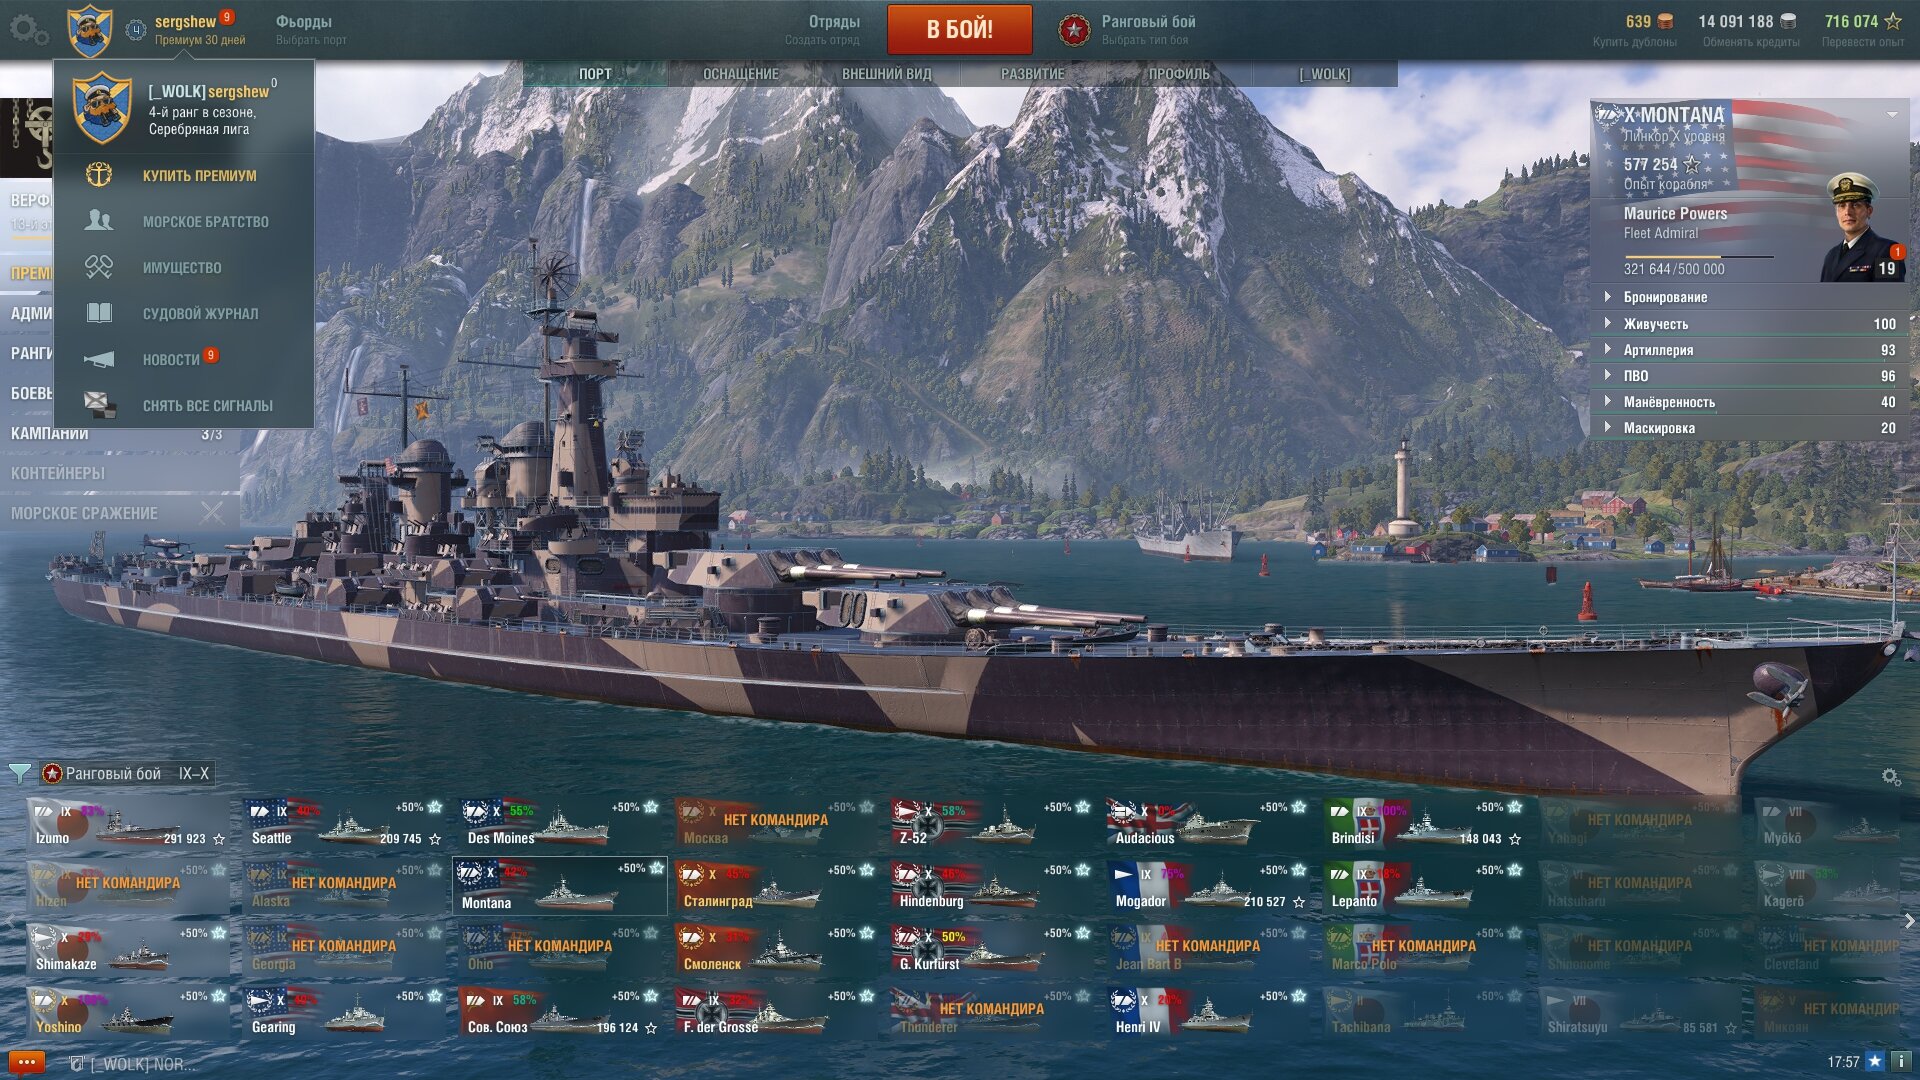Click the free experience star icon at top right
Image resolution: width=1920 pixels, height=1080 pixels.
coord(1893,21)
